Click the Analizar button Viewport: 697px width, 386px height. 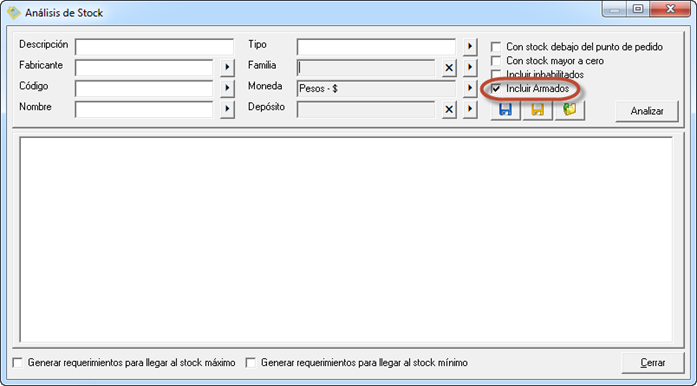pyautogui.click(x=647, y=111)
